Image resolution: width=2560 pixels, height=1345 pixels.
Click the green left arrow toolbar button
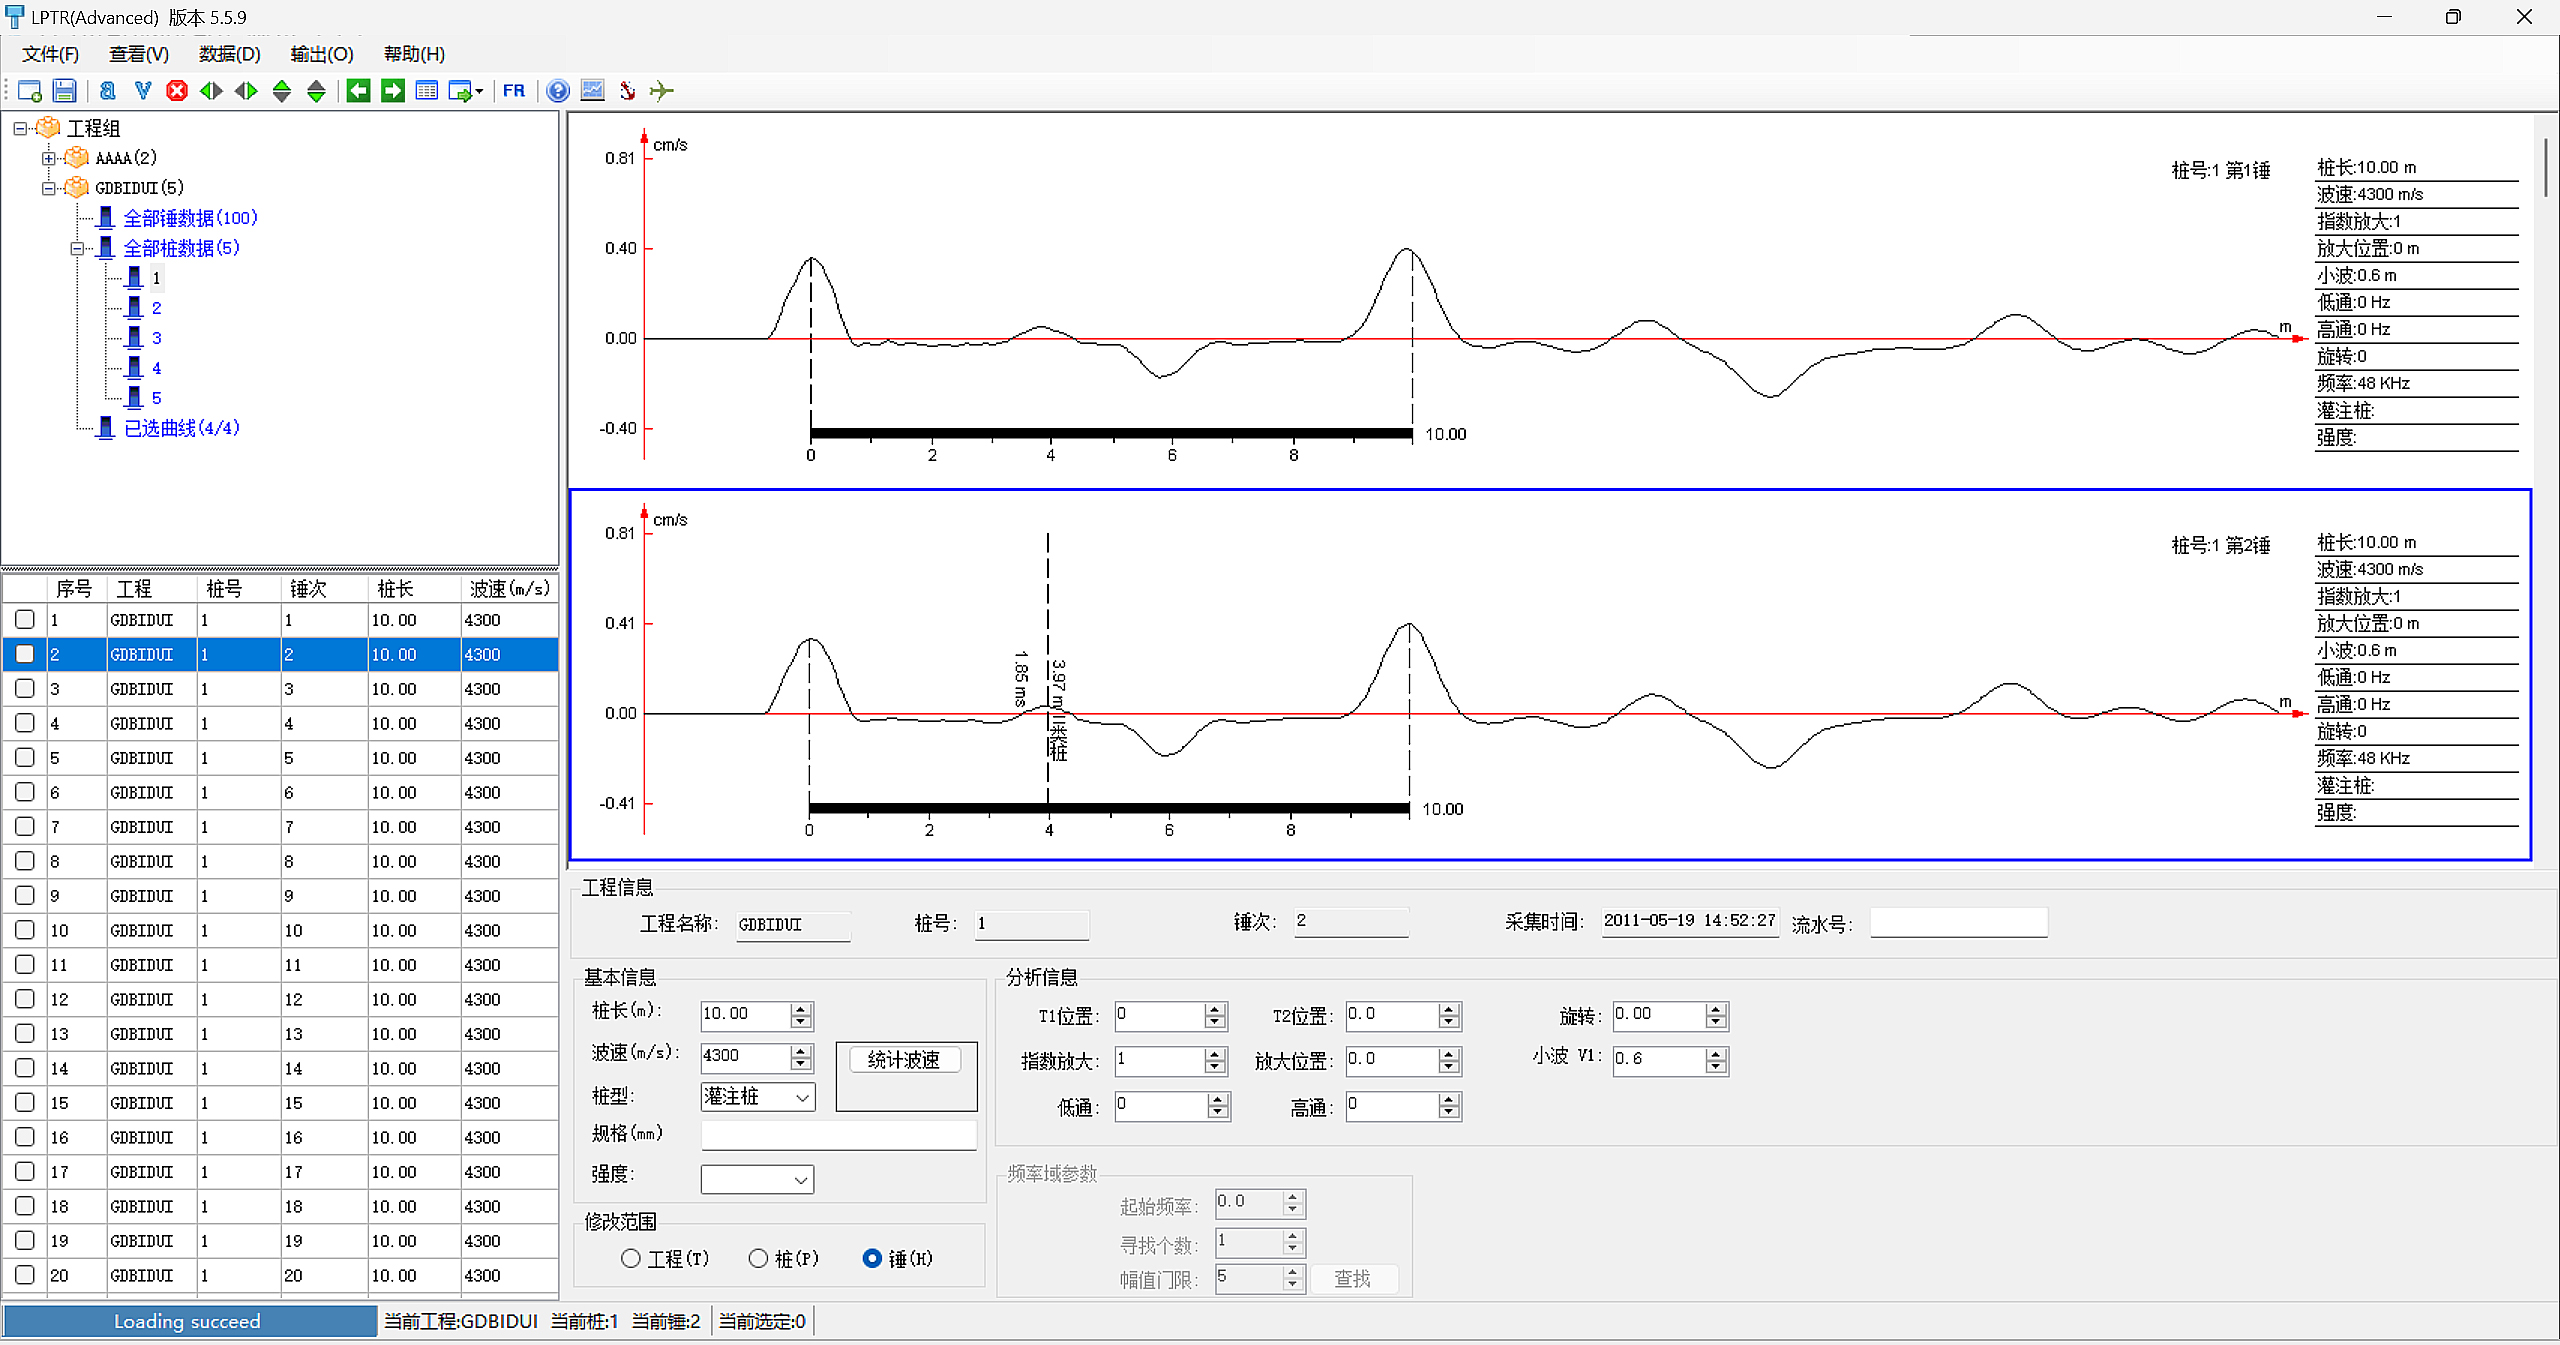click(358, 91)
